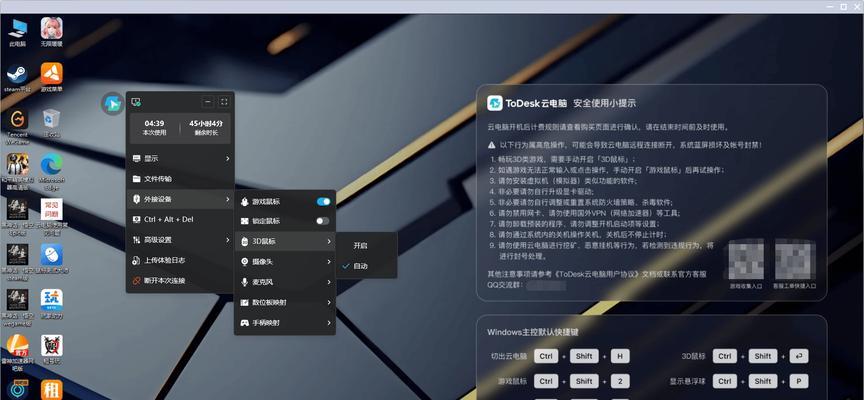The height and width of the screenshot is (400, 864).
Task: Click the blurred QQ交流群 number
Action: point(546,285)
